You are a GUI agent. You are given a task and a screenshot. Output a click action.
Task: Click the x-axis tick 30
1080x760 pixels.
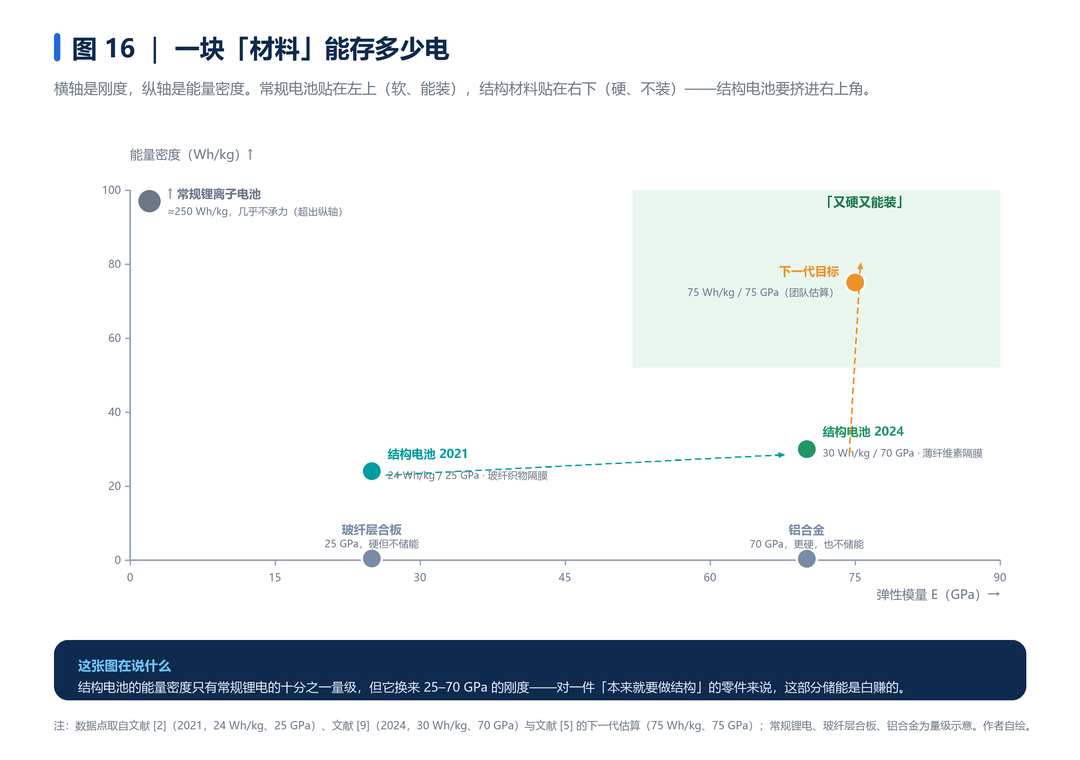click(420, 577)
